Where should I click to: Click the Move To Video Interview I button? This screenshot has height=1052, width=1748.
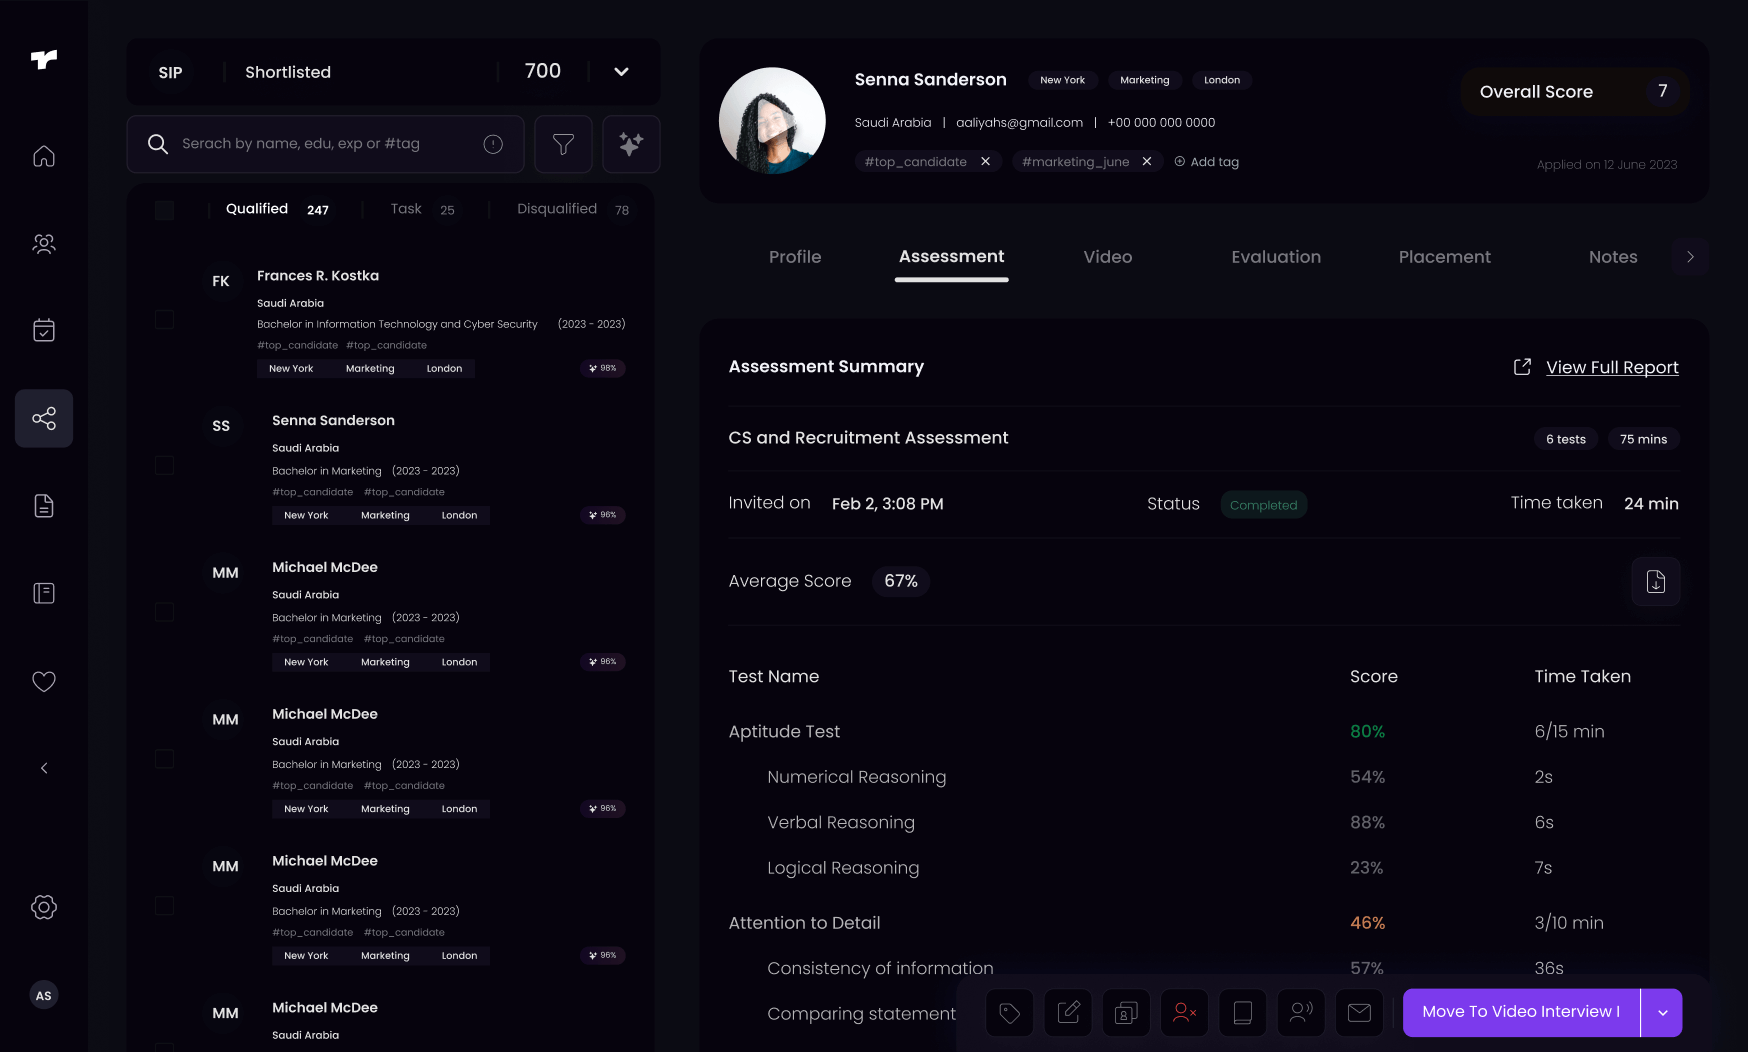click(x=1521, y=1013)
